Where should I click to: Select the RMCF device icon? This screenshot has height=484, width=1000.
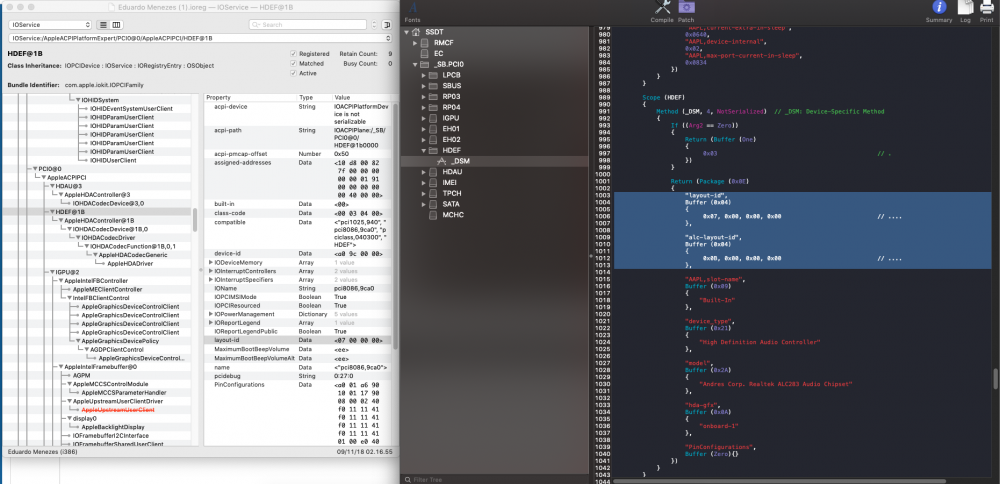[425, 42]
